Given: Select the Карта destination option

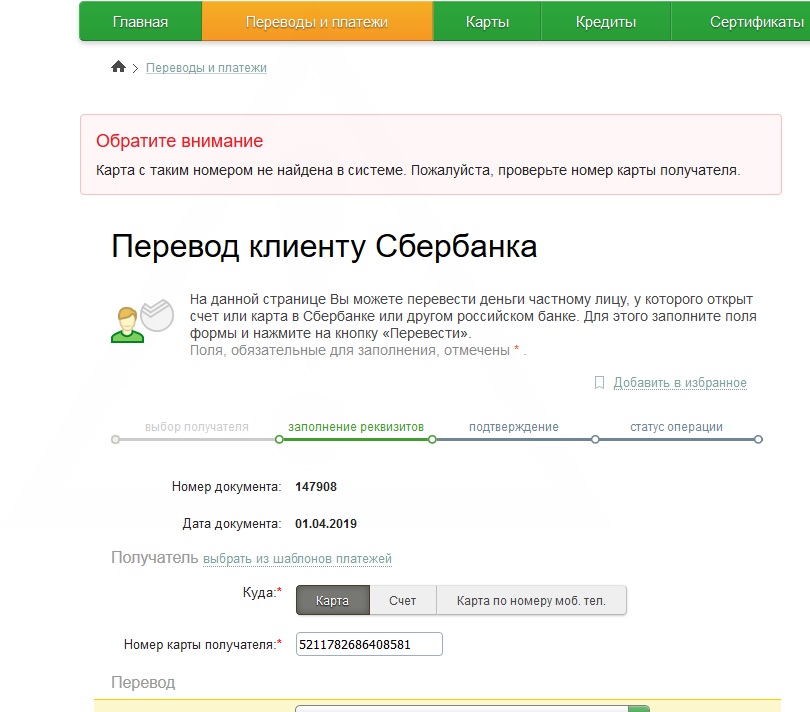Looking at the screenshot, I should 333,600.
